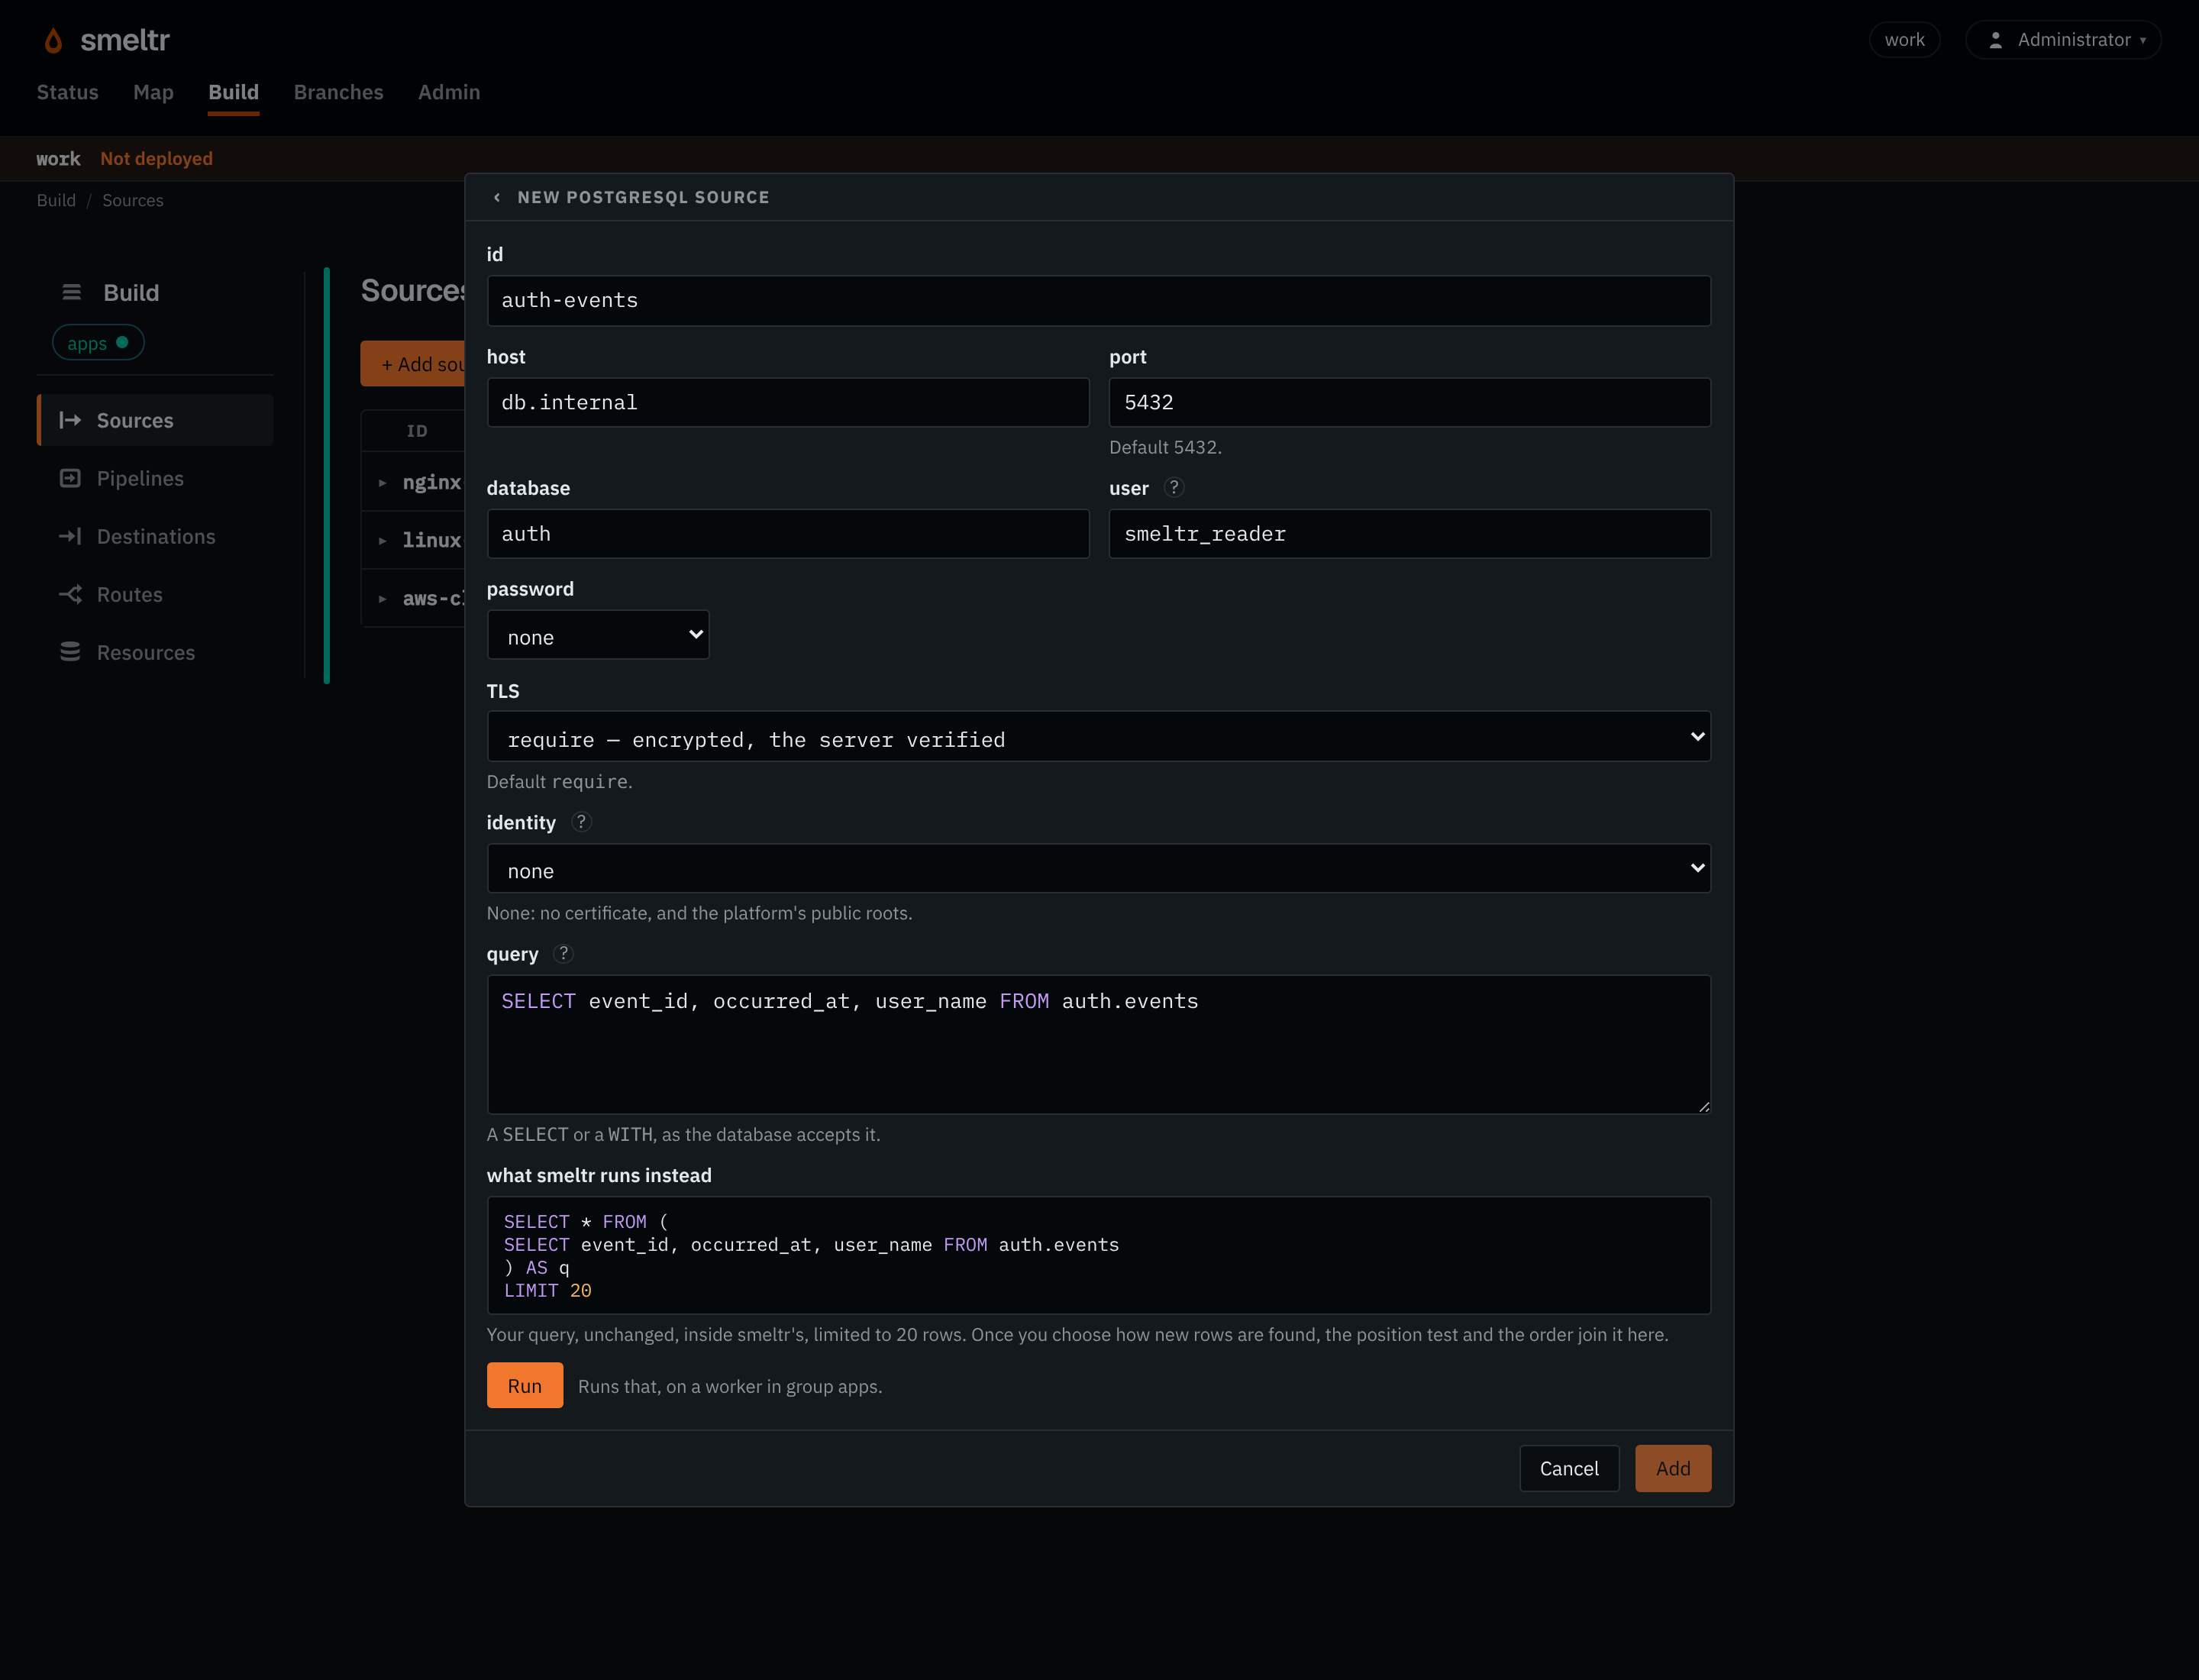Click the query textarea resize handle
This screenshot has width=2199, height=1680.
click(x=1704, y=1107)
